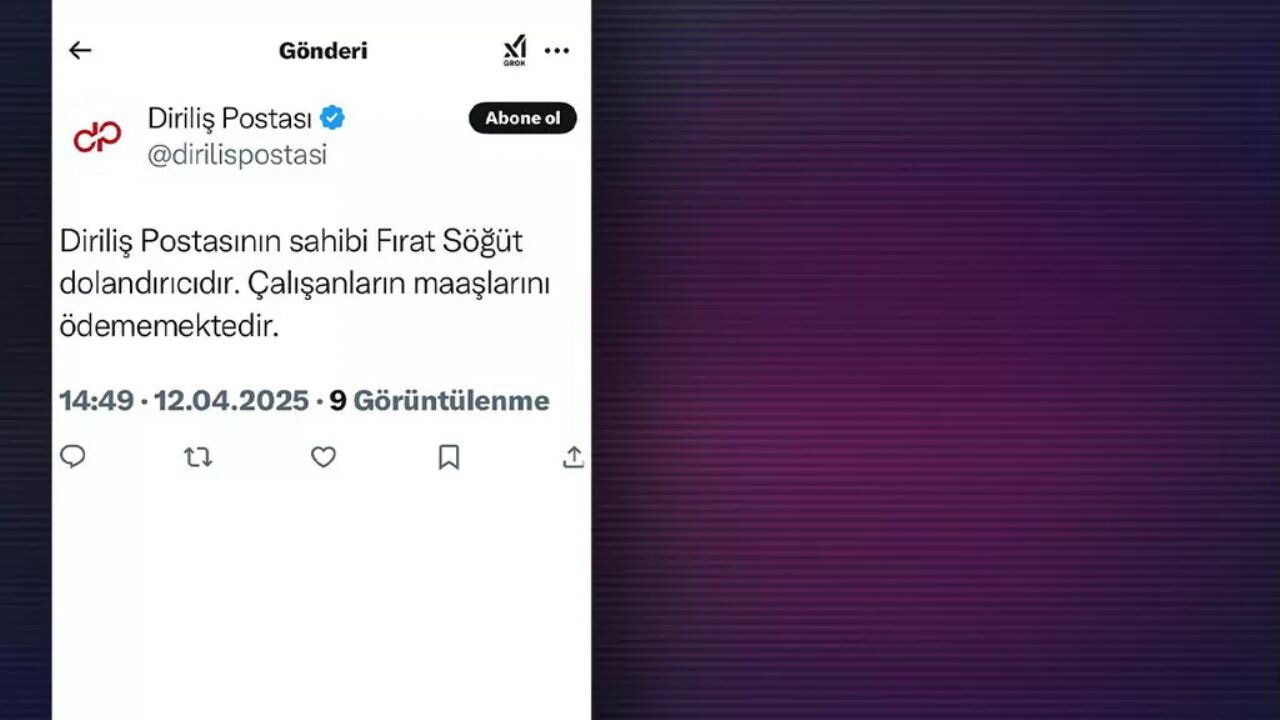Viewport: 1280px width, 720px height.
Task: Open the three-dot more options menu
Action: tap(557, 50)
